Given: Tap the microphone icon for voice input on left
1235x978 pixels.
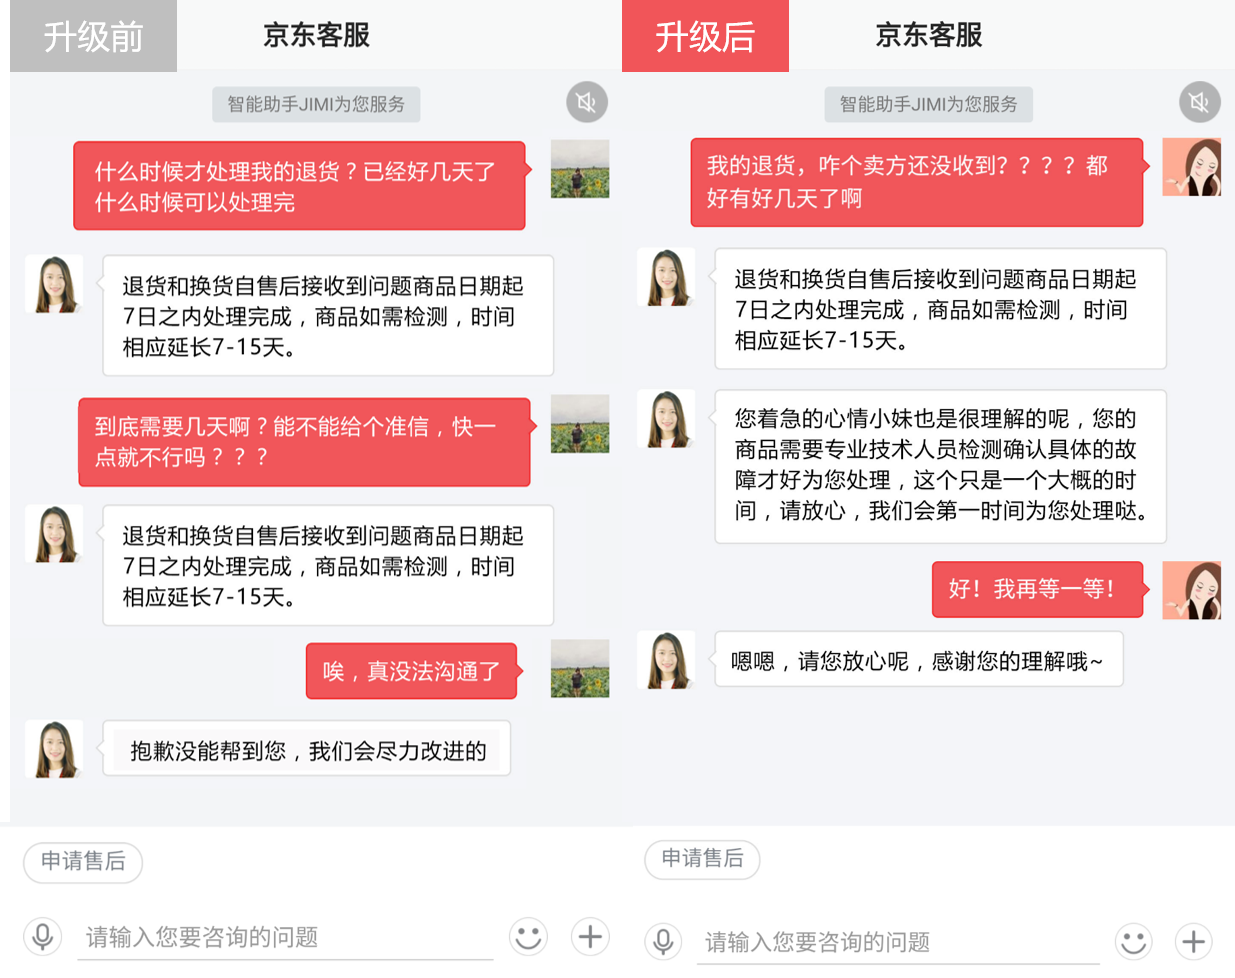Looking at the screenshot, I should point(42,937).
